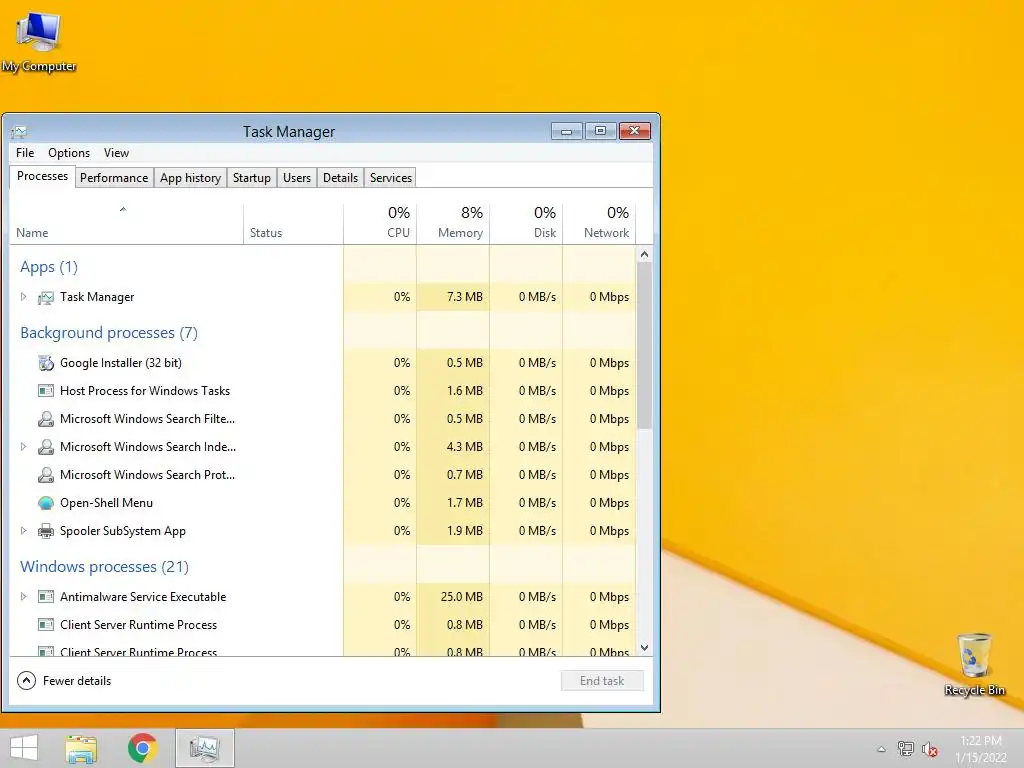
Task: Click the scrollbar up arrow
Action: [644, 255]
